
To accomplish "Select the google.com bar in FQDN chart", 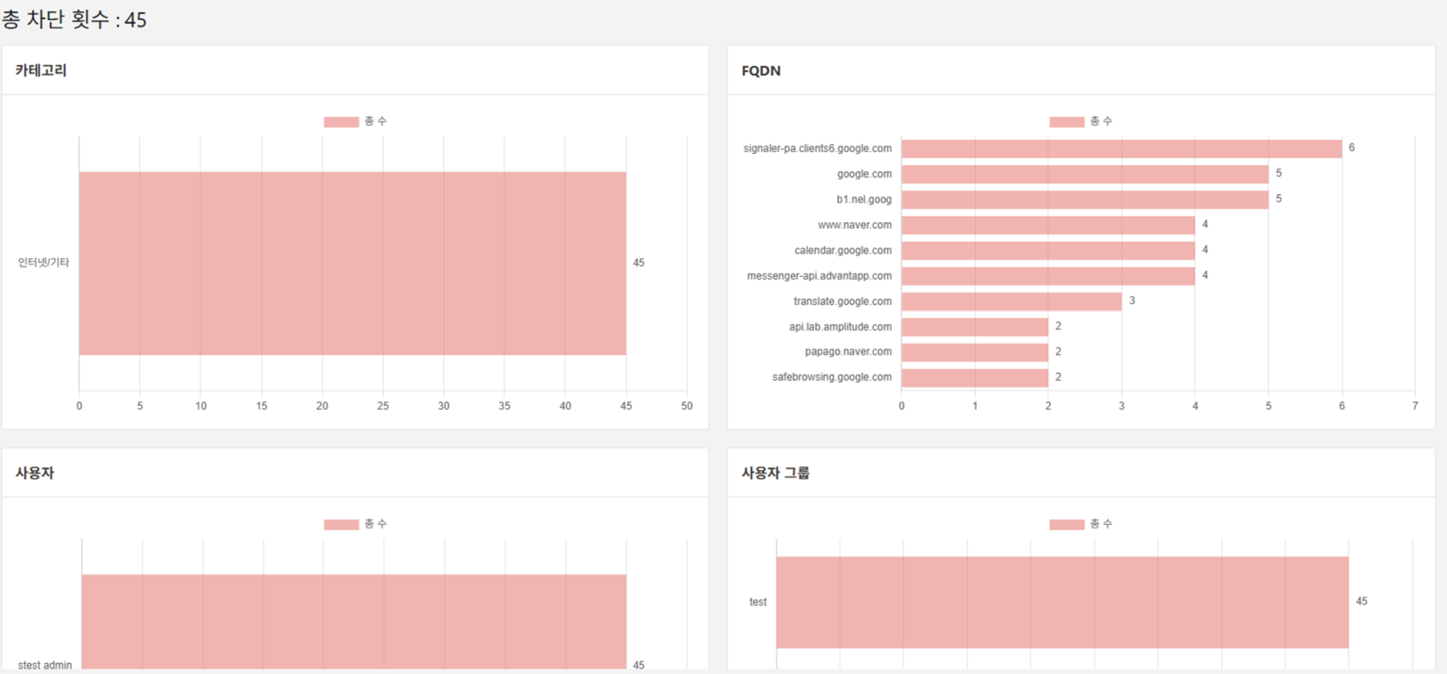I will pyautogui.click(x=1084, y=174).
